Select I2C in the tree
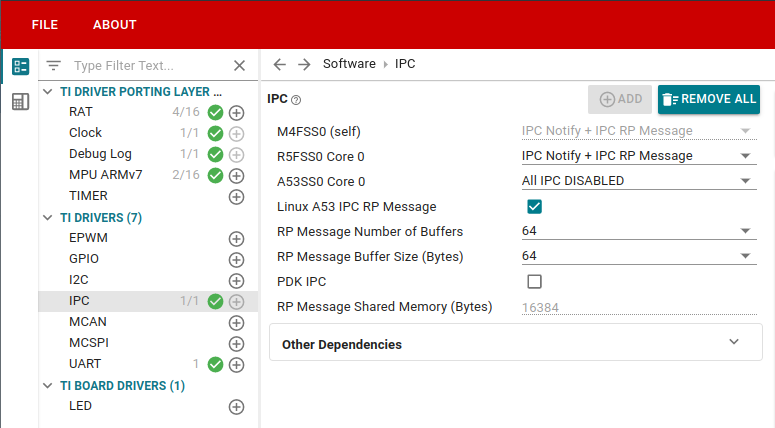Viewport: 775px width, 428px height. tap(79, 280)
